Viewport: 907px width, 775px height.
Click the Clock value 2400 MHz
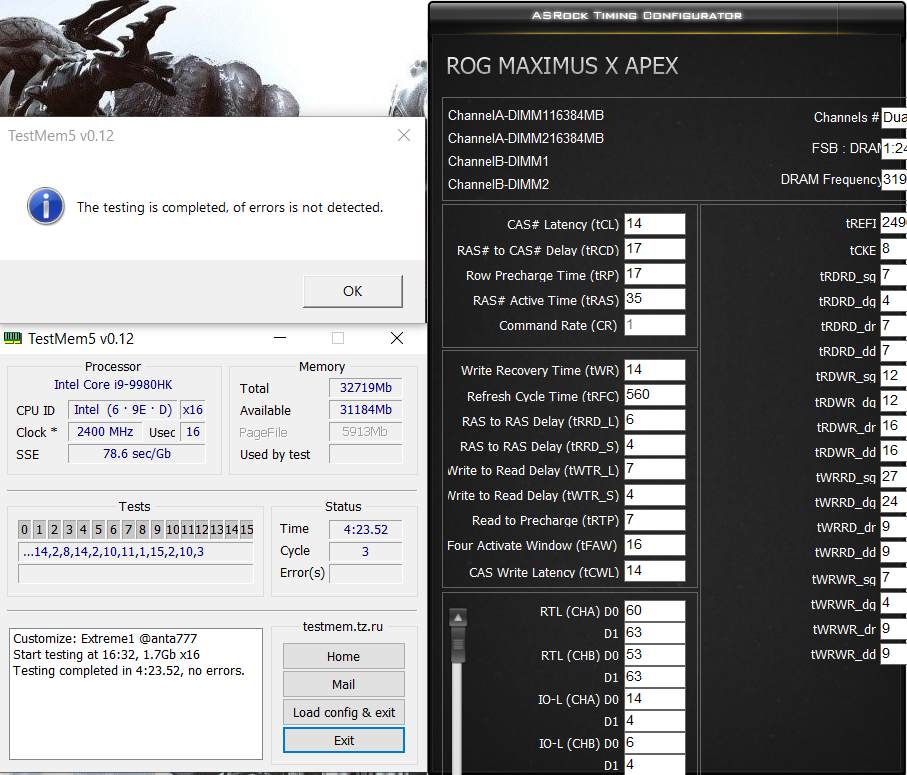click(x=105, y=431)
